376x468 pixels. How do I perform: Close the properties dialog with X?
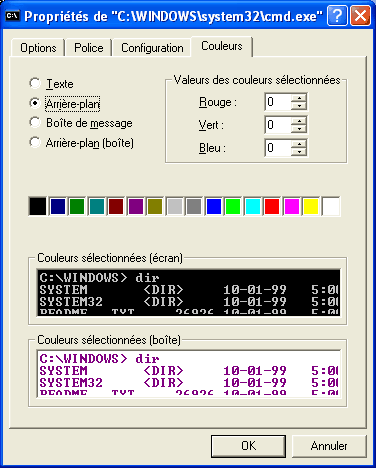360,15
